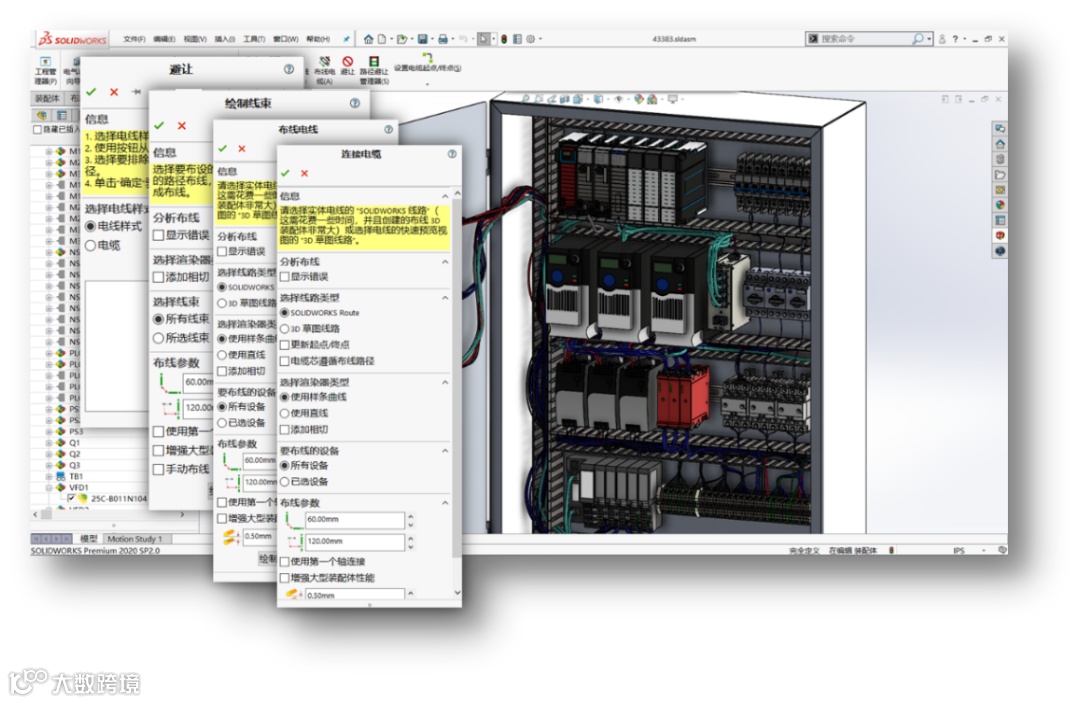
Task: Open Appearances color ball tab in task pane
Action: tap(1000, 204)
